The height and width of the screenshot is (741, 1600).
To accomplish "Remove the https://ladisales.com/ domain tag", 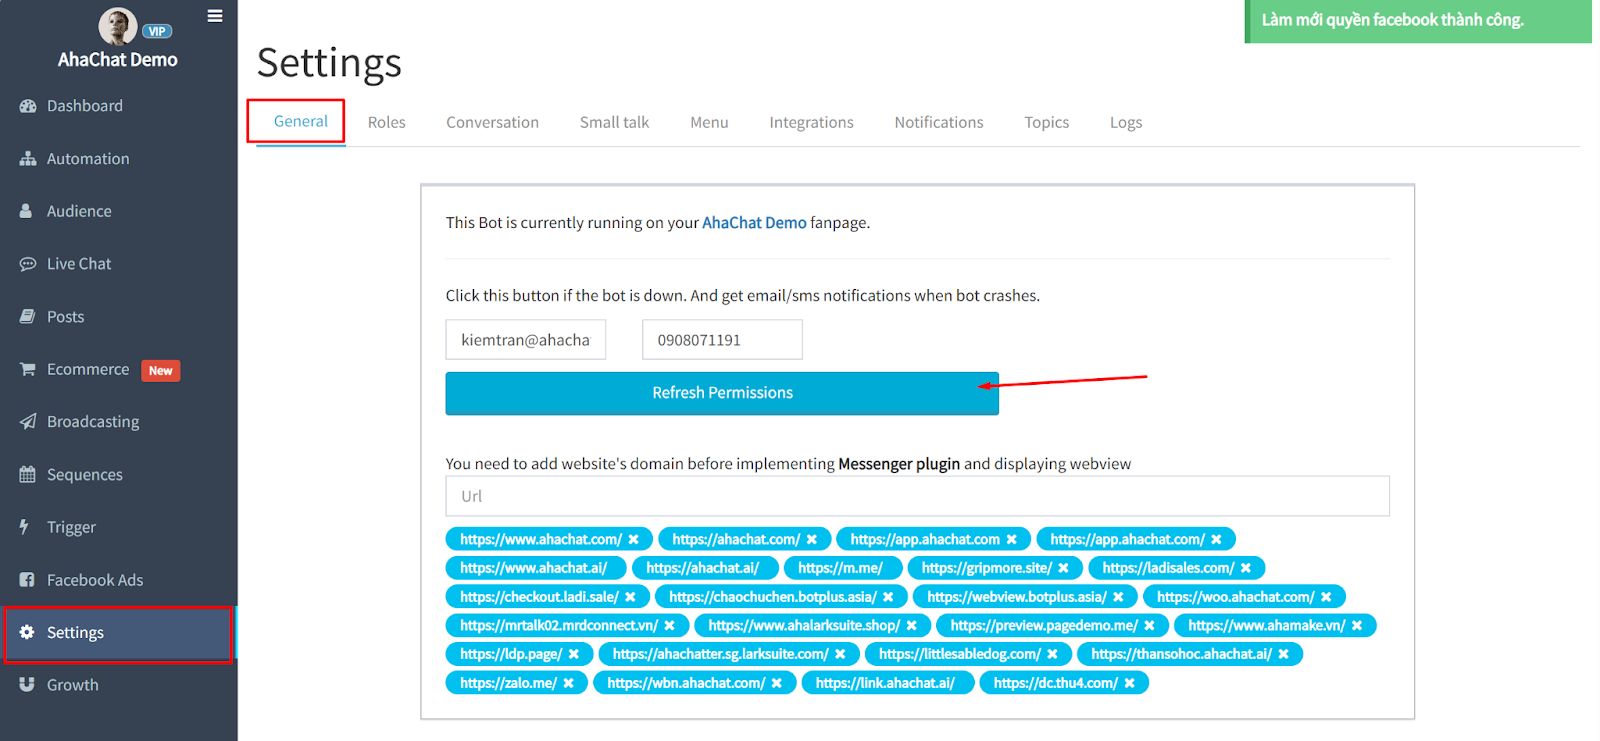I will tap(1247, 568).
